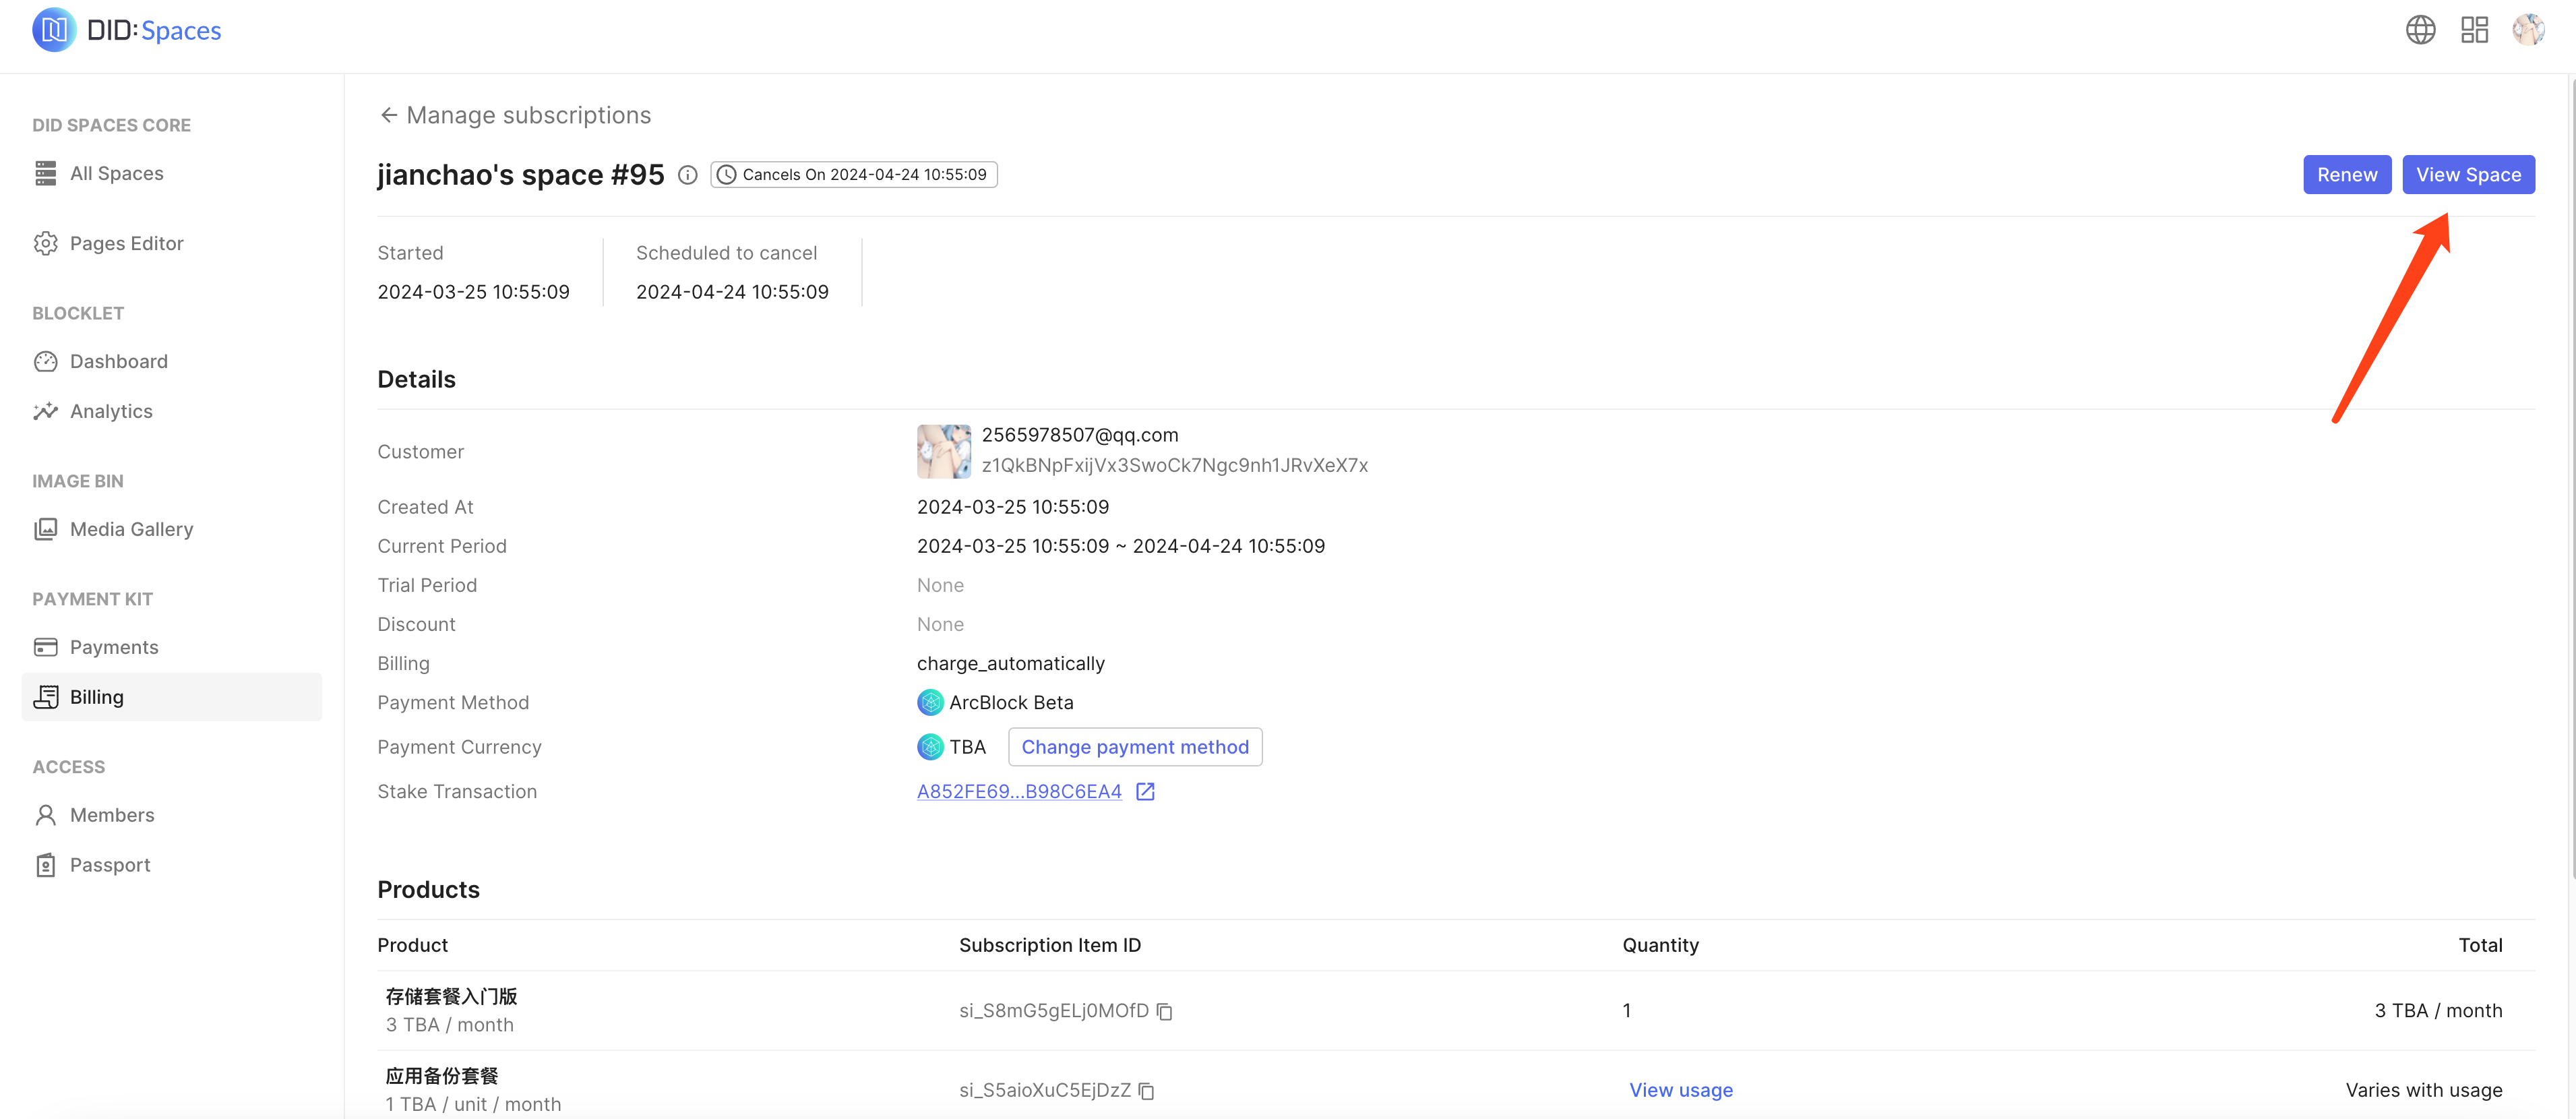2576x1119 pixels.
Task: Open the language globe icon
Action: 2420,30
